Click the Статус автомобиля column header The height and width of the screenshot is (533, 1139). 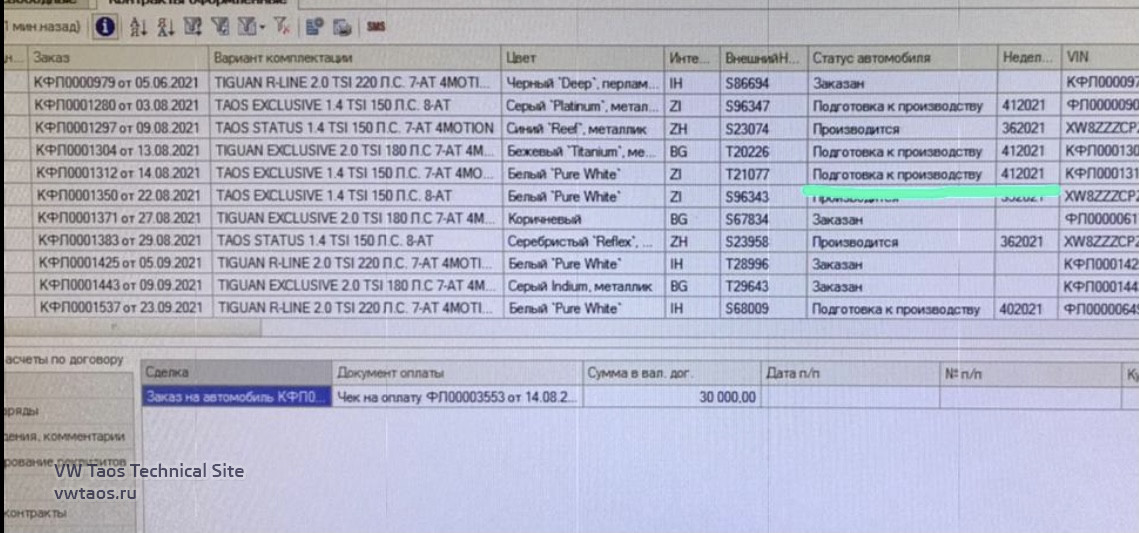tap(900, 58)
